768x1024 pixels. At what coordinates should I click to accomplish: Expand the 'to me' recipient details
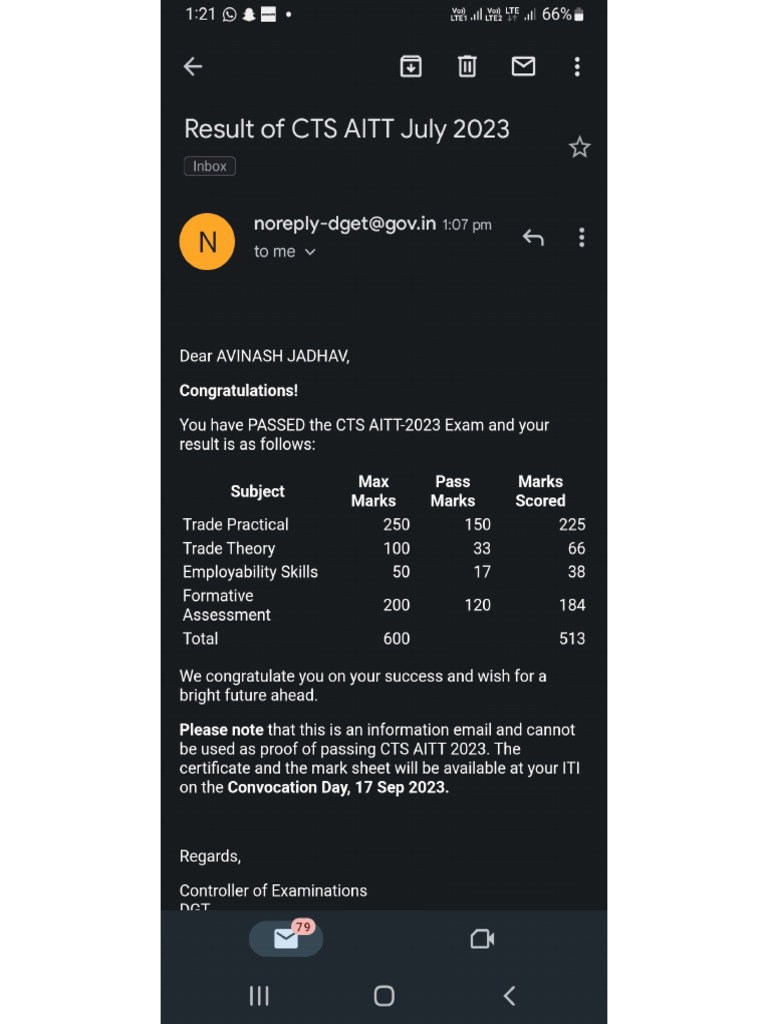pos(285,252)
